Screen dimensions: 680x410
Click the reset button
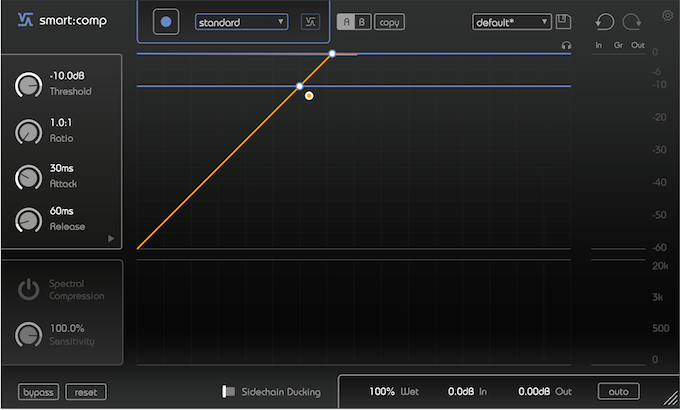85,392
